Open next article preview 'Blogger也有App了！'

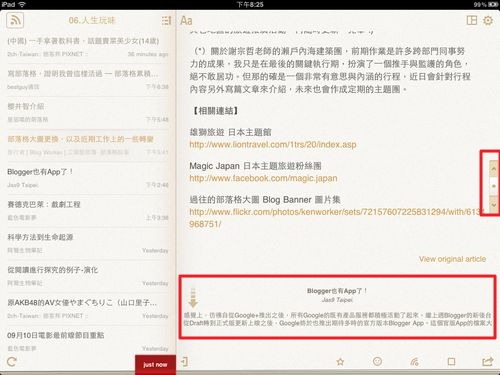click(x=337, y=307)
